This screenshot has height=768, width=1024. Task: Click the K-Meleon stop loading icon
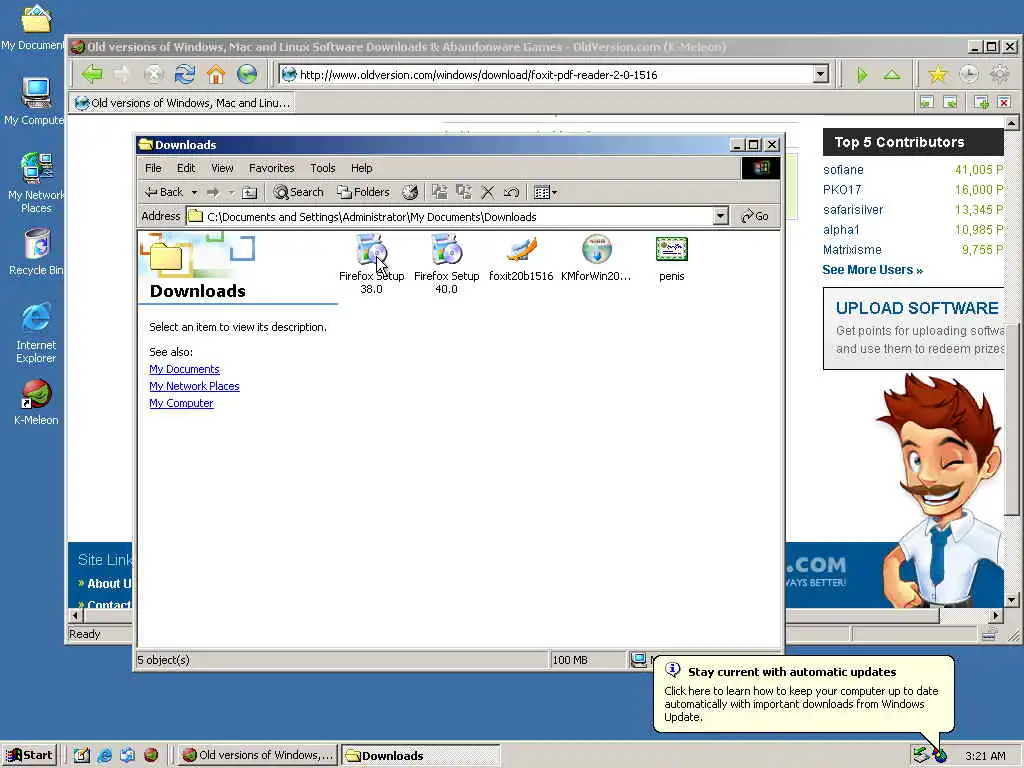pyautogui.click(x=153, y=74)
